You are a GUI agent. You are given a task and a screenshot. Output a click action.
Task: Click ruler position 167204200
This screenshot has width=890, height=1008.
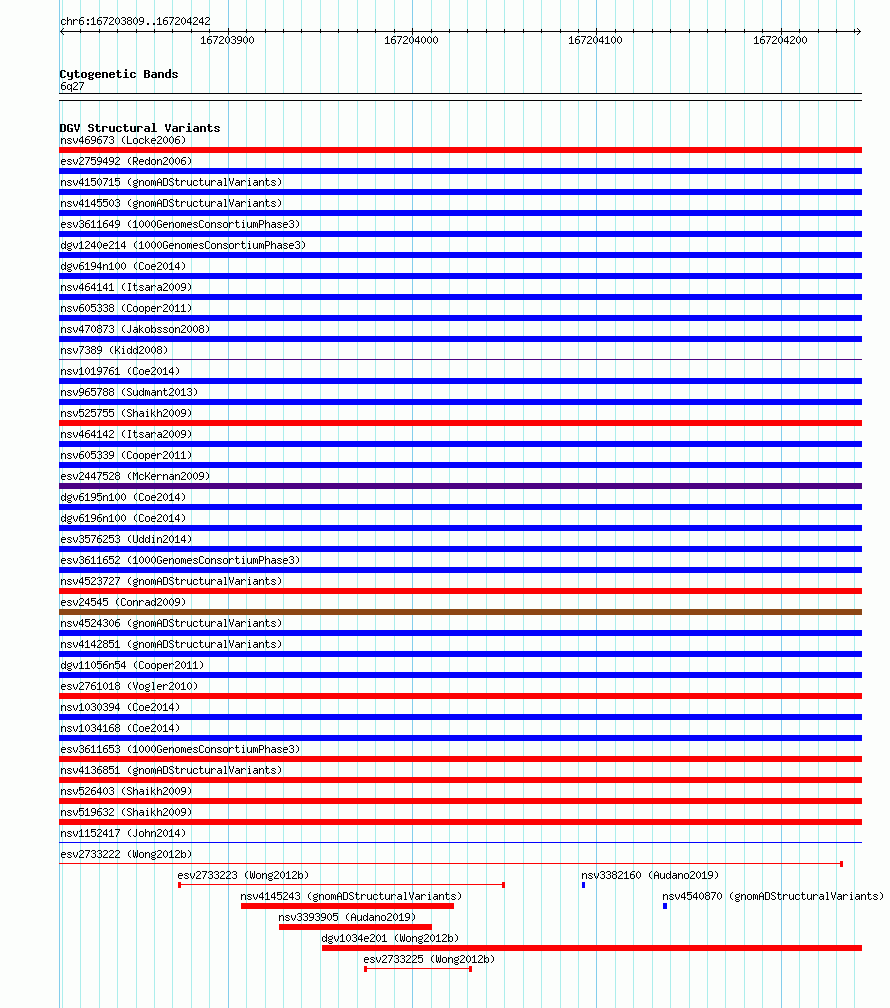pyautogui.click(x=781, y=40)
